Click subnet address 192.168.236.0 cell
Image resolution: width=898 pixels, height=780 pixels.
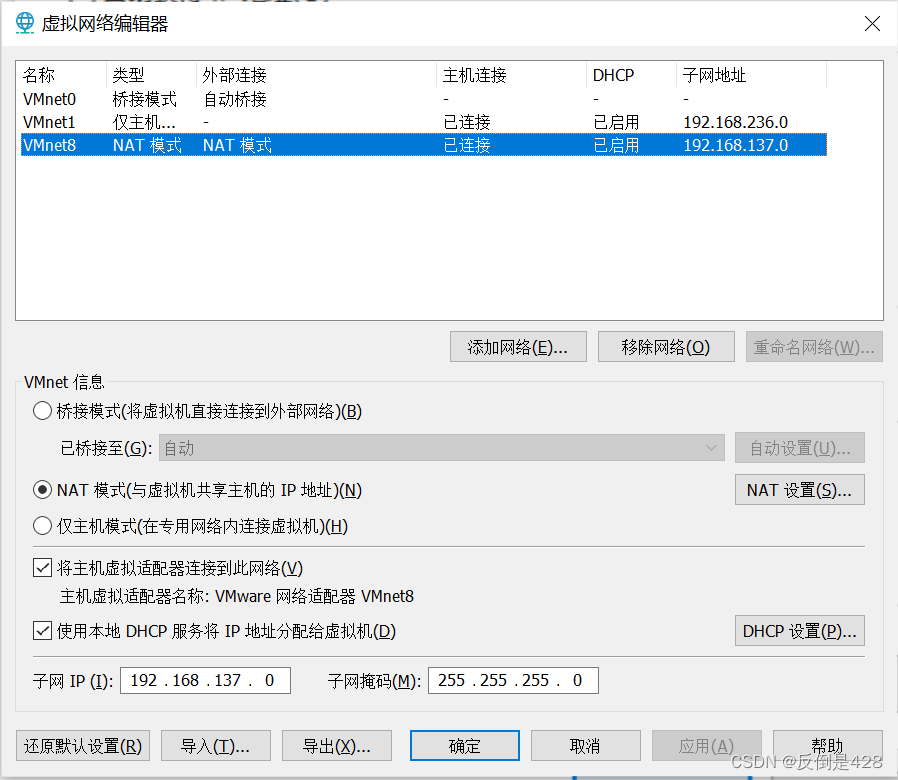[x=735, y=122]
